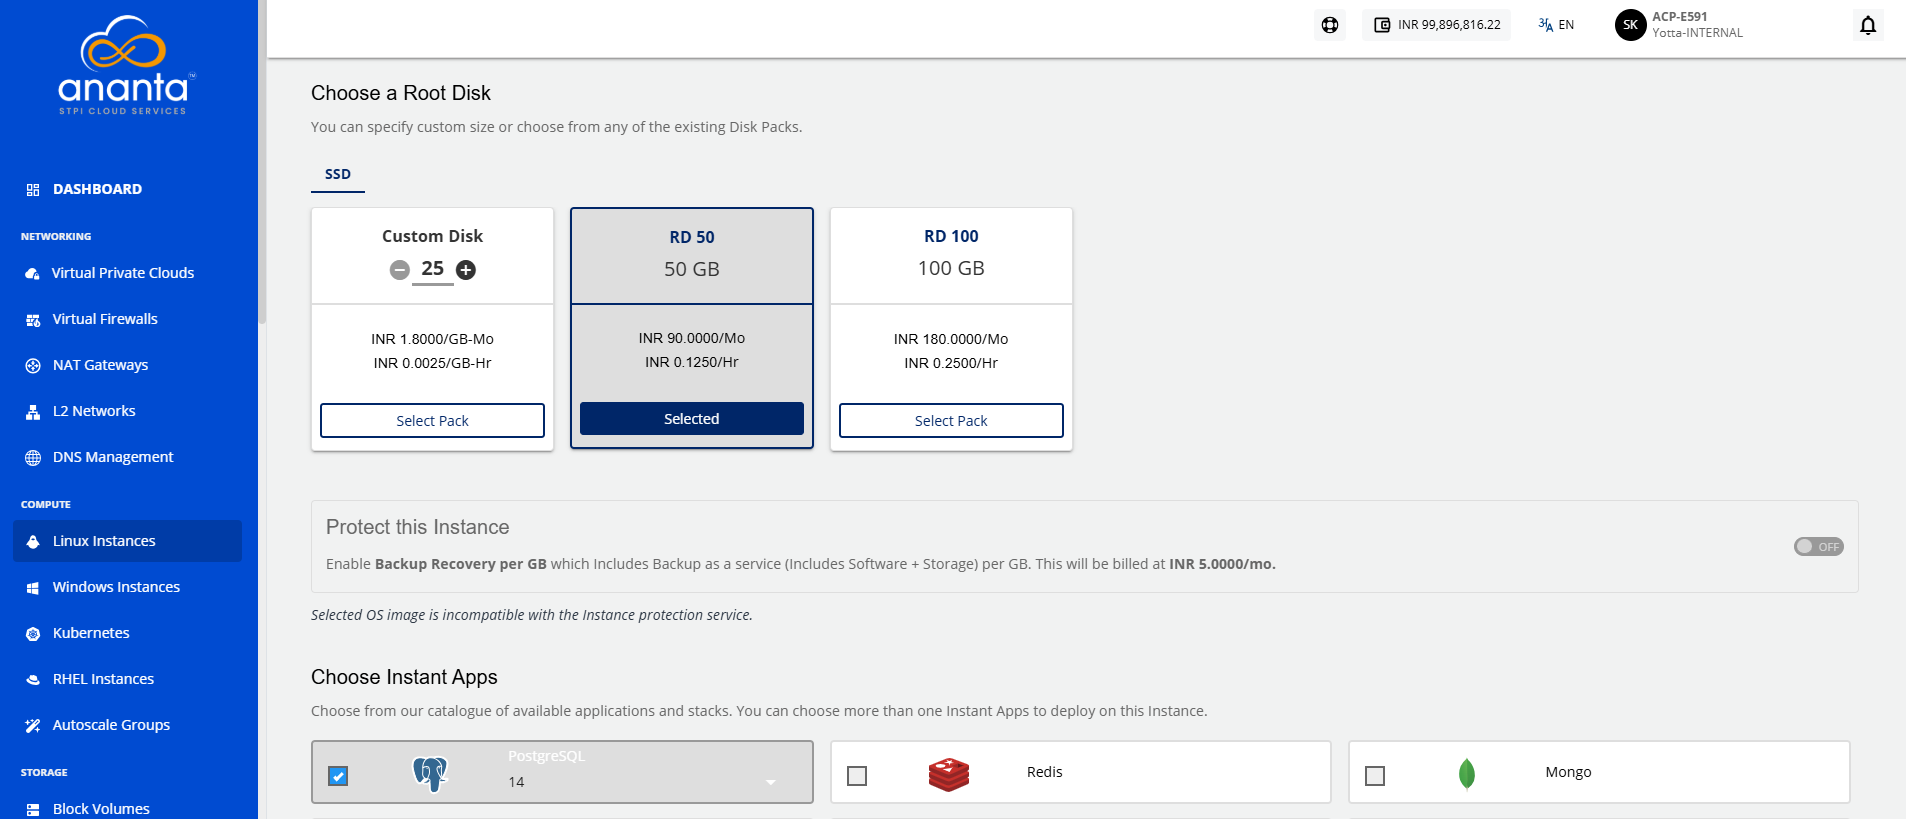Open PostgreSQL version 14 dropdown
This screenshot has width=1906, height=819.
pos(642,782)
